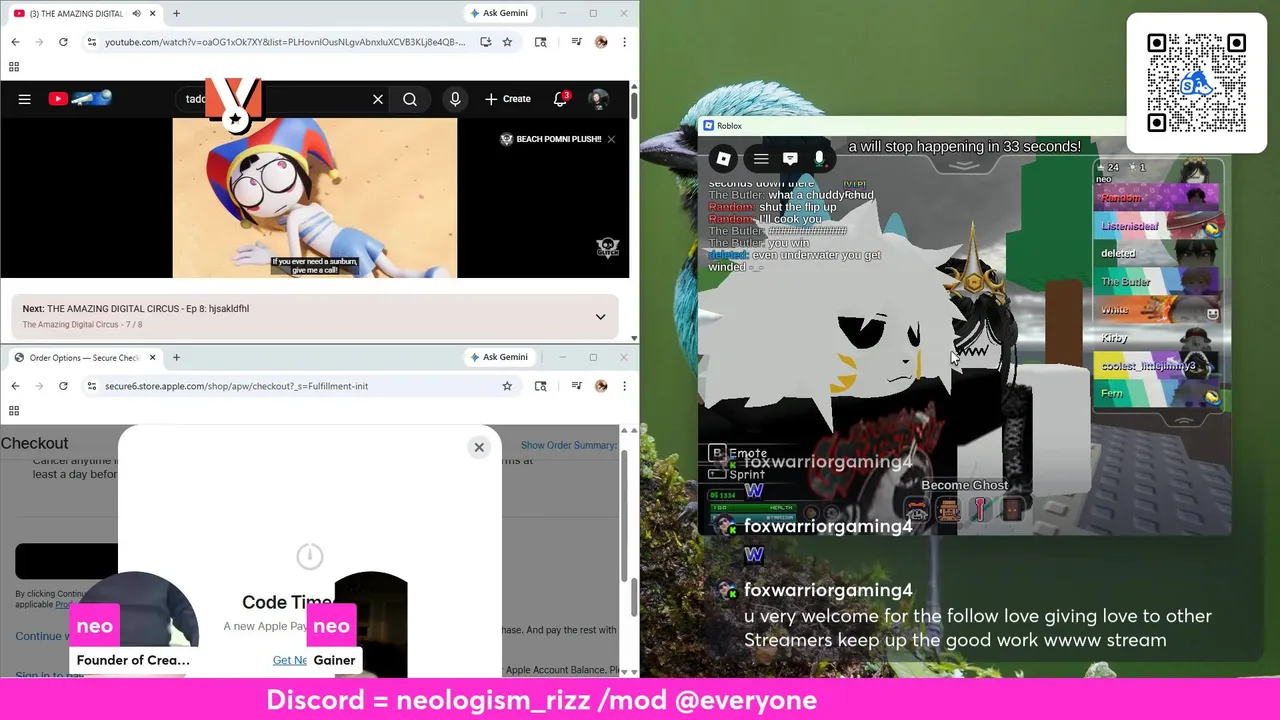Open Roblox hamburger menu in game
This screenshot has height=720, width=1280.
click(761, 159)
